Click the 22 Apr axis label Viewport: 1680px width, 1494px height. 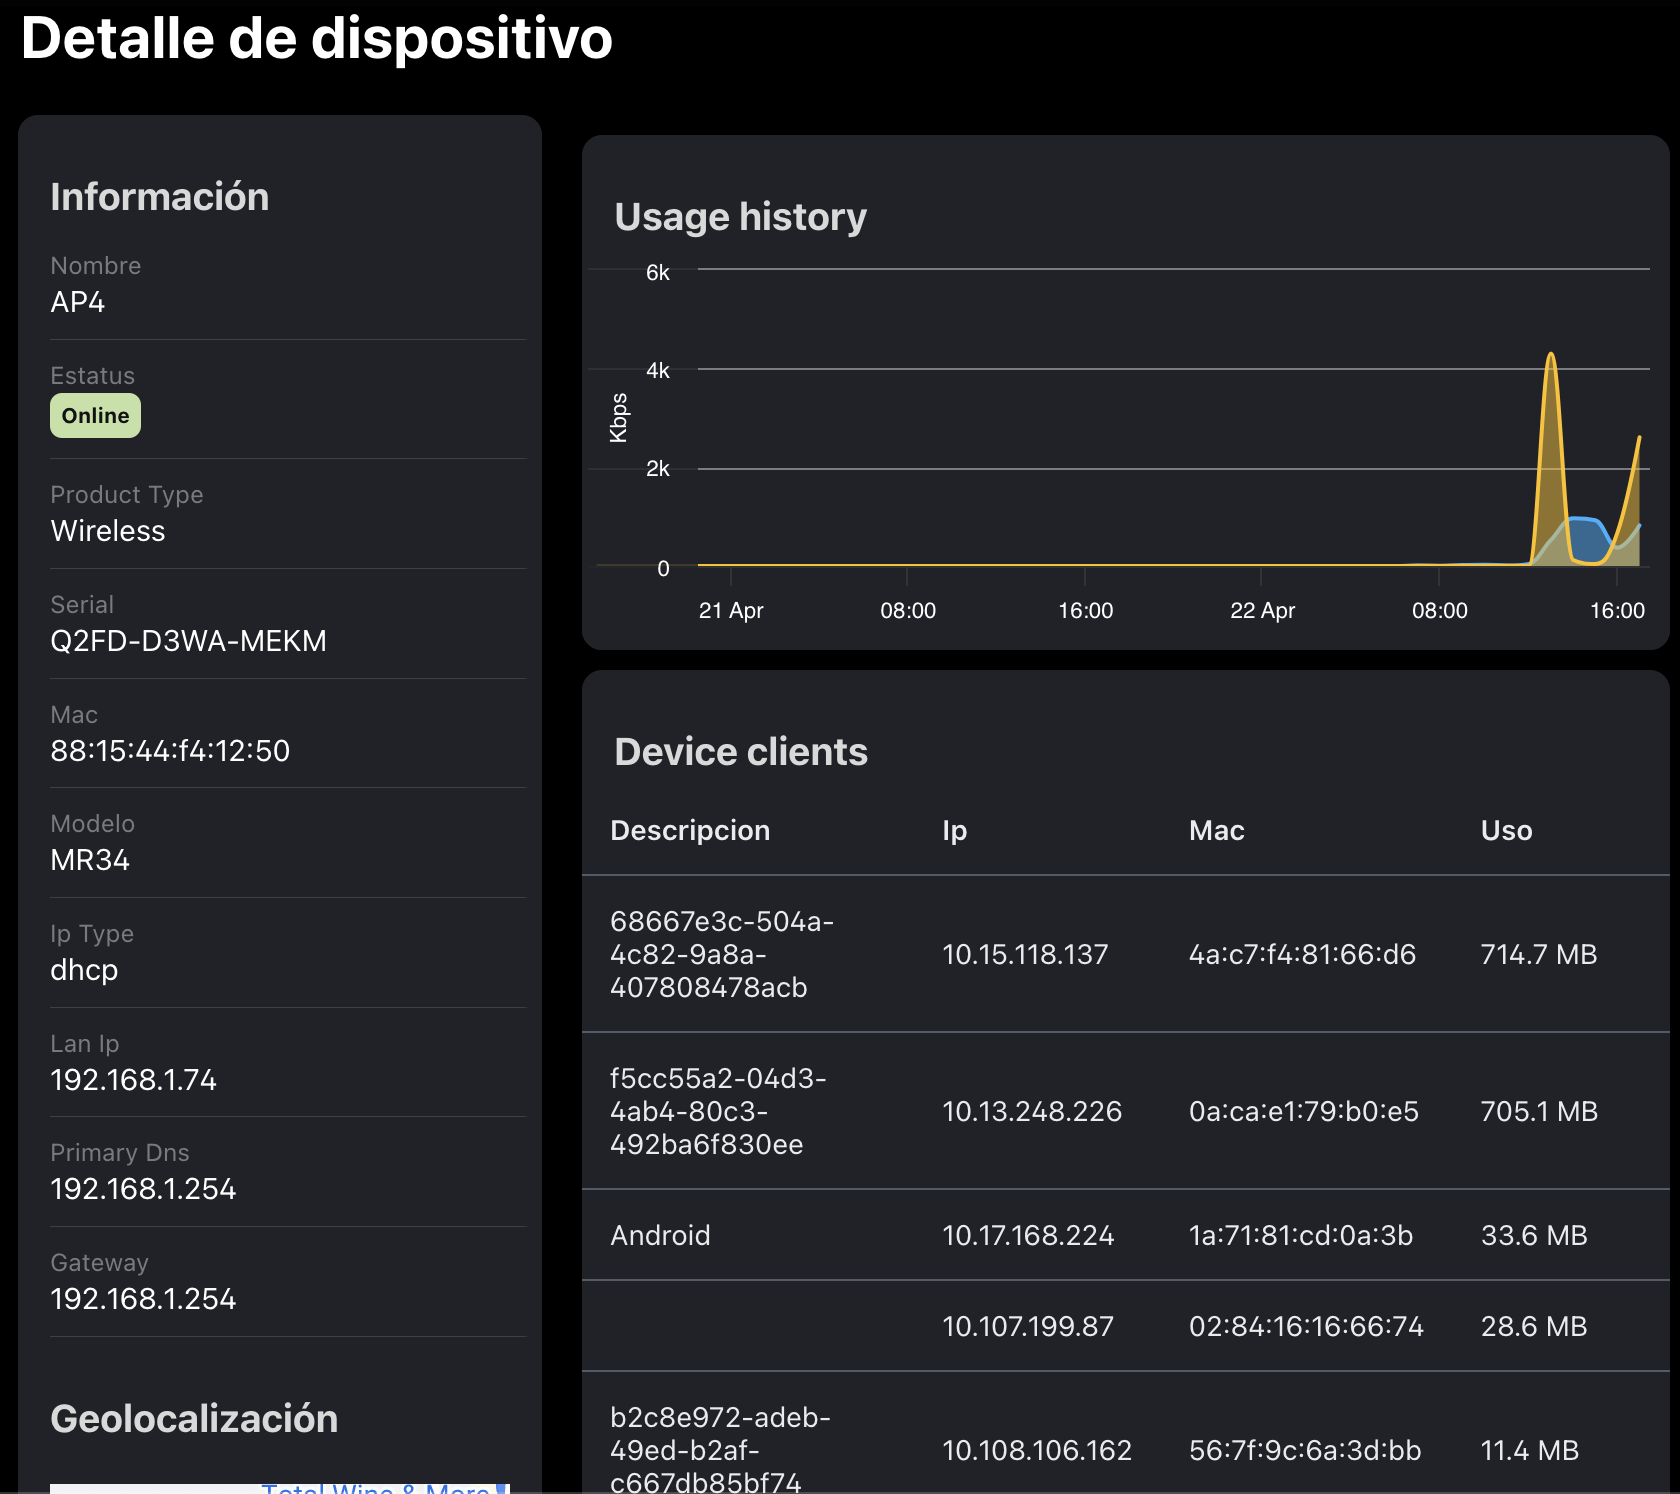click(1262, 611)
